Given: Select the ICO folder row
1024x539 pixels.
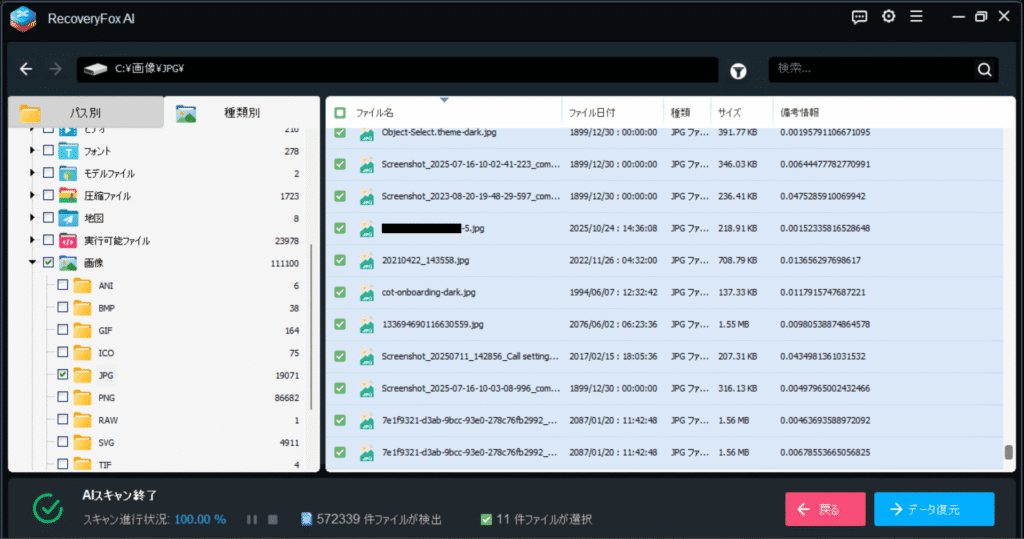Looking at the screenshot, I should coord(178,353).
